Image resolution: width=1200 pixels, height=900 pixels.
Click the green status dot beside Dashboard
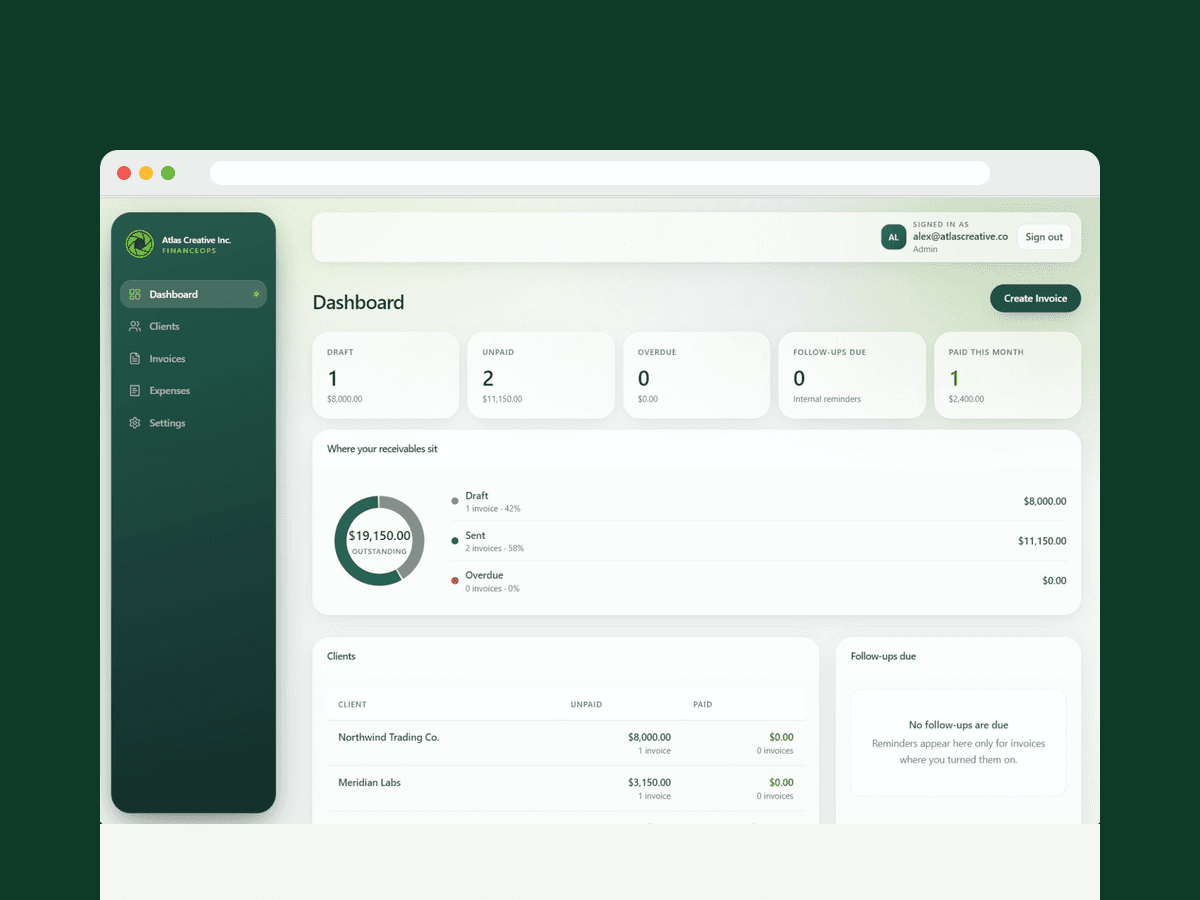tap(256, 294)
